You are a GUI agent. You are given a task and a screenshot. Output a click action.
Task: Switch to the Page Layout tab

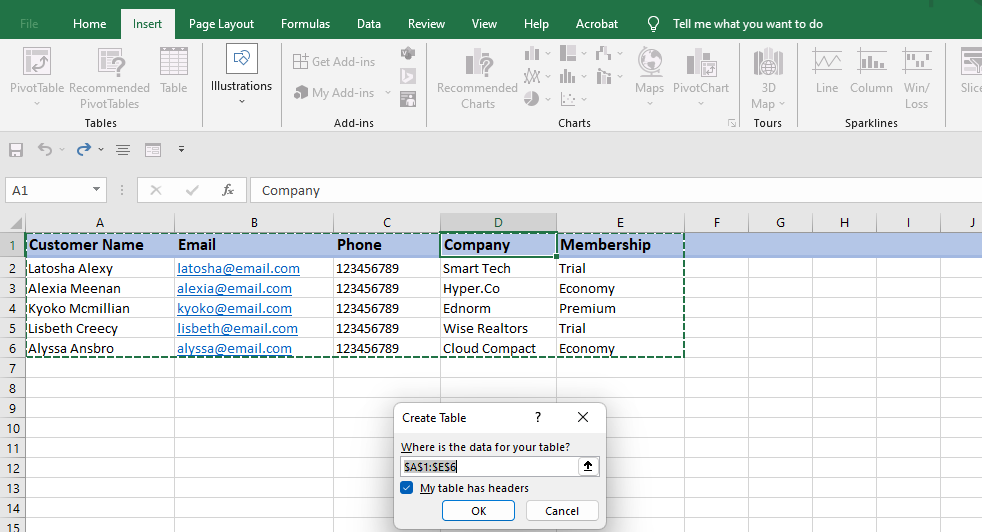tap(221, 24)
